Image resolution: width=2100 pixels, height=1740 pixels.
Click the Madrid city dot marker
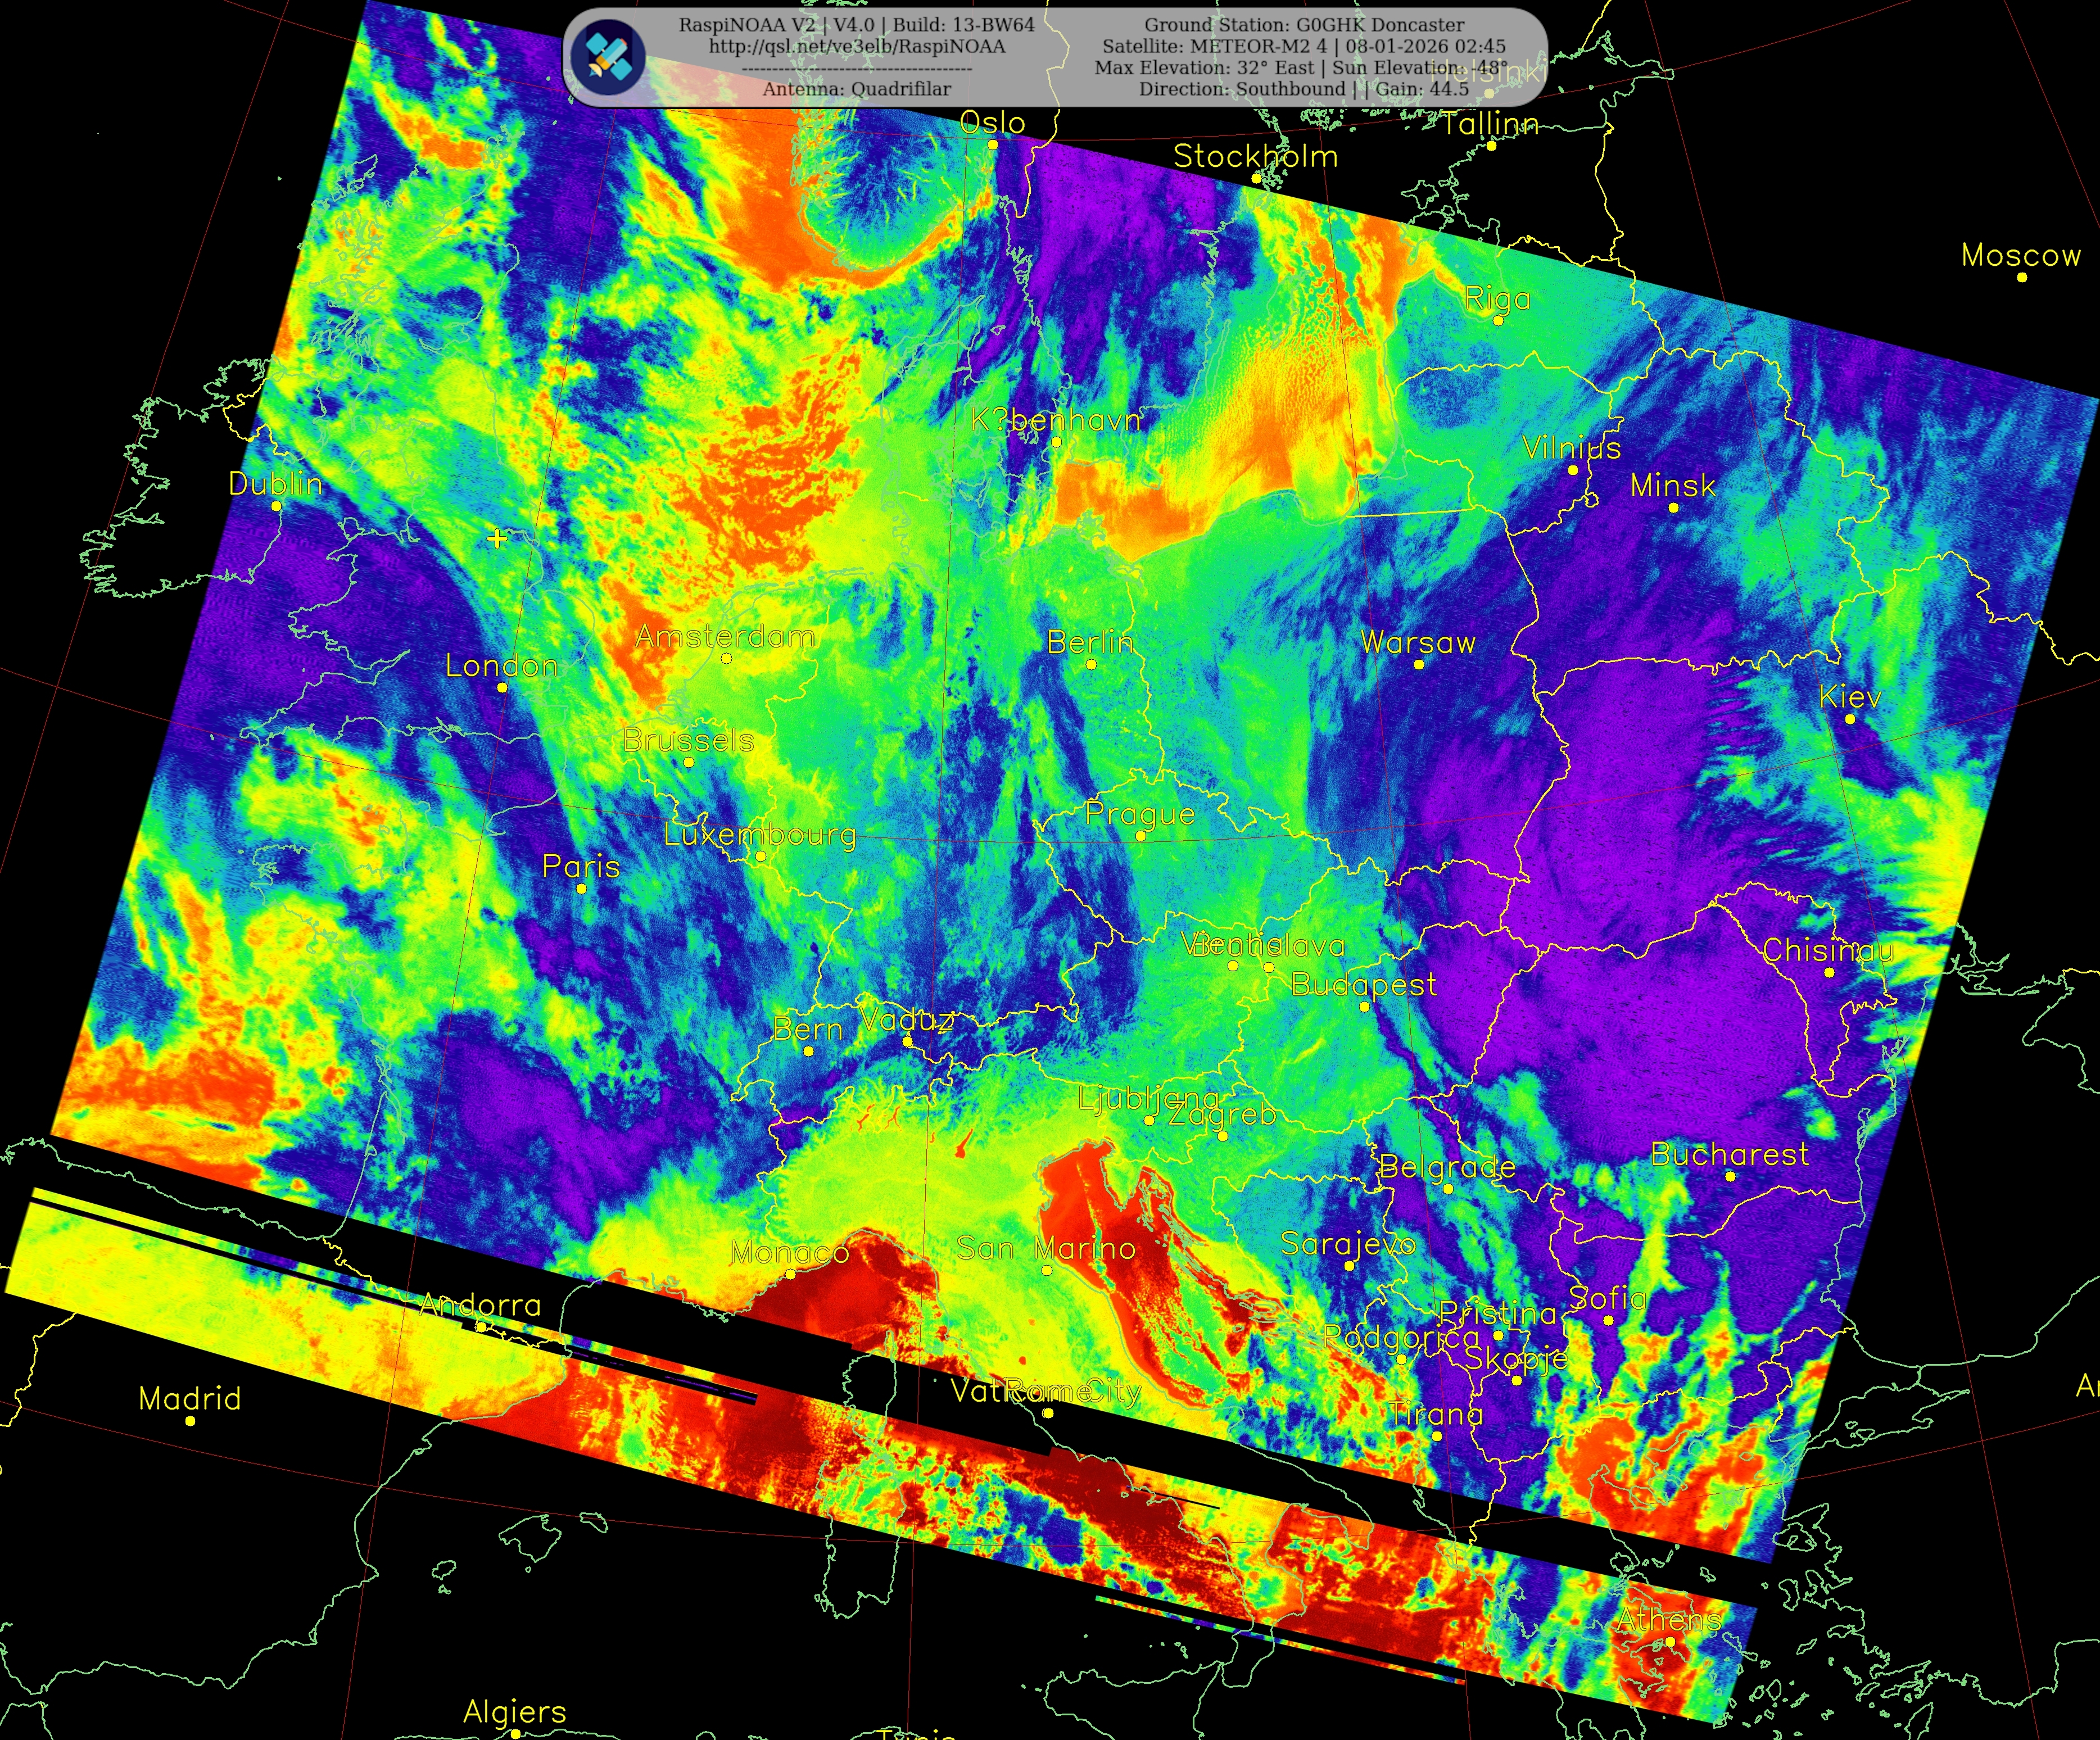tap(190, 1420)
